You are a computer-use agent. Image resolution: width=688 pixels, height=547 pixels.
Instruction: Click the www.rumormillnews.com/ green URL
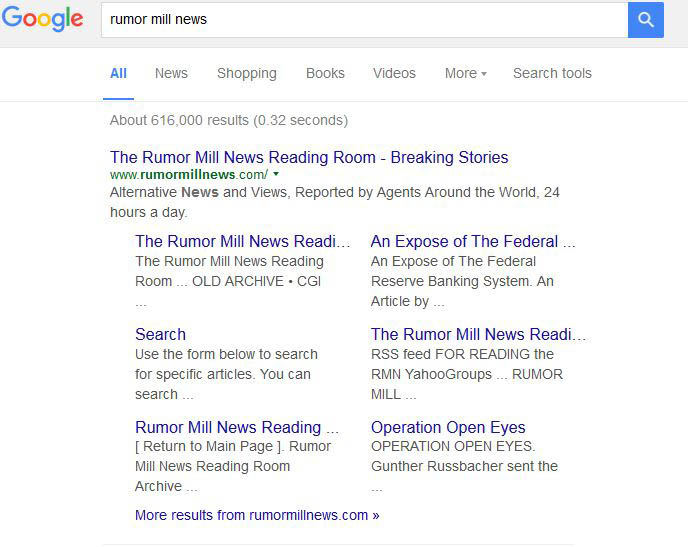pos(189,175)
